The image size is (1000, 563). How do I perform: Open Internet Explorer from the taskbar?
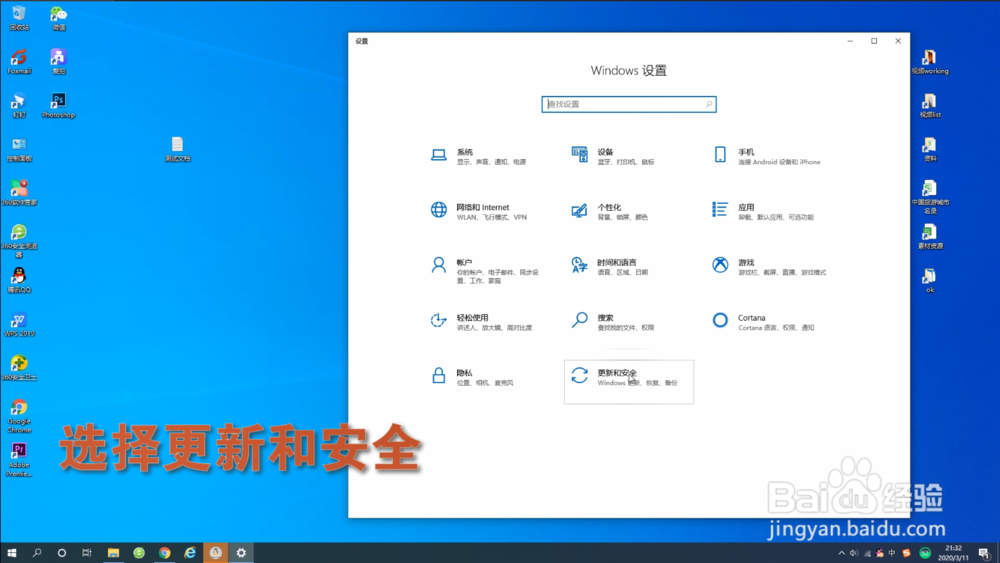[x=190, y=553]
